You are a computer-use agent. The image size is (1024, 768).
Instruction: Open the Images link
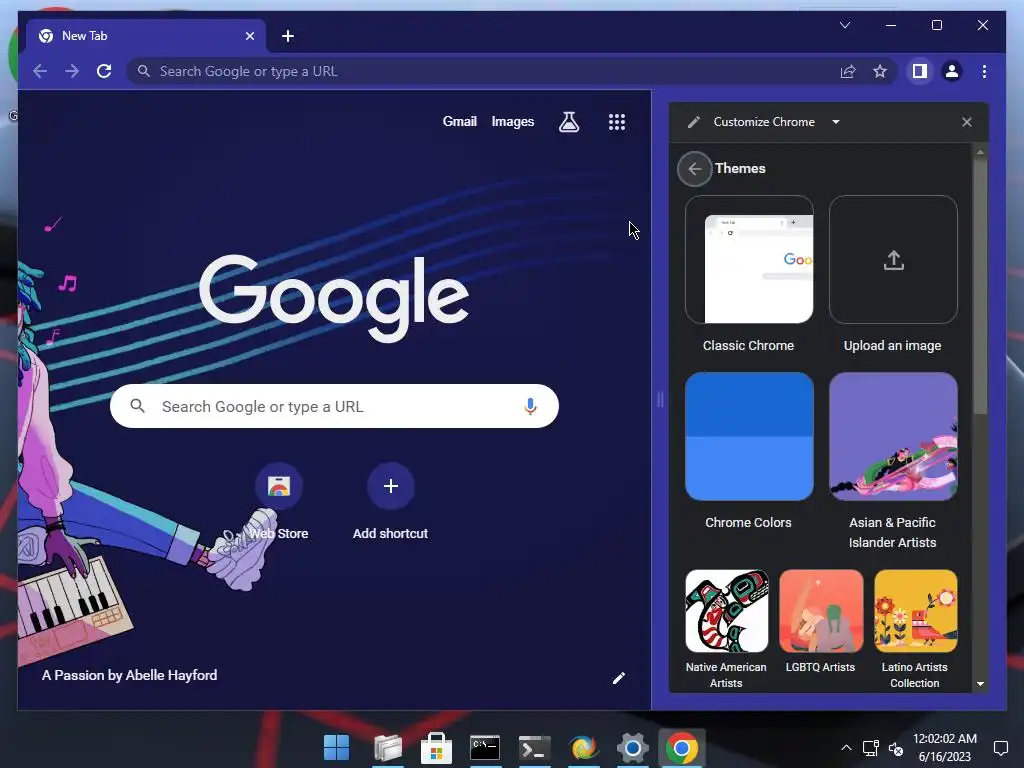(x=513, y=121)
